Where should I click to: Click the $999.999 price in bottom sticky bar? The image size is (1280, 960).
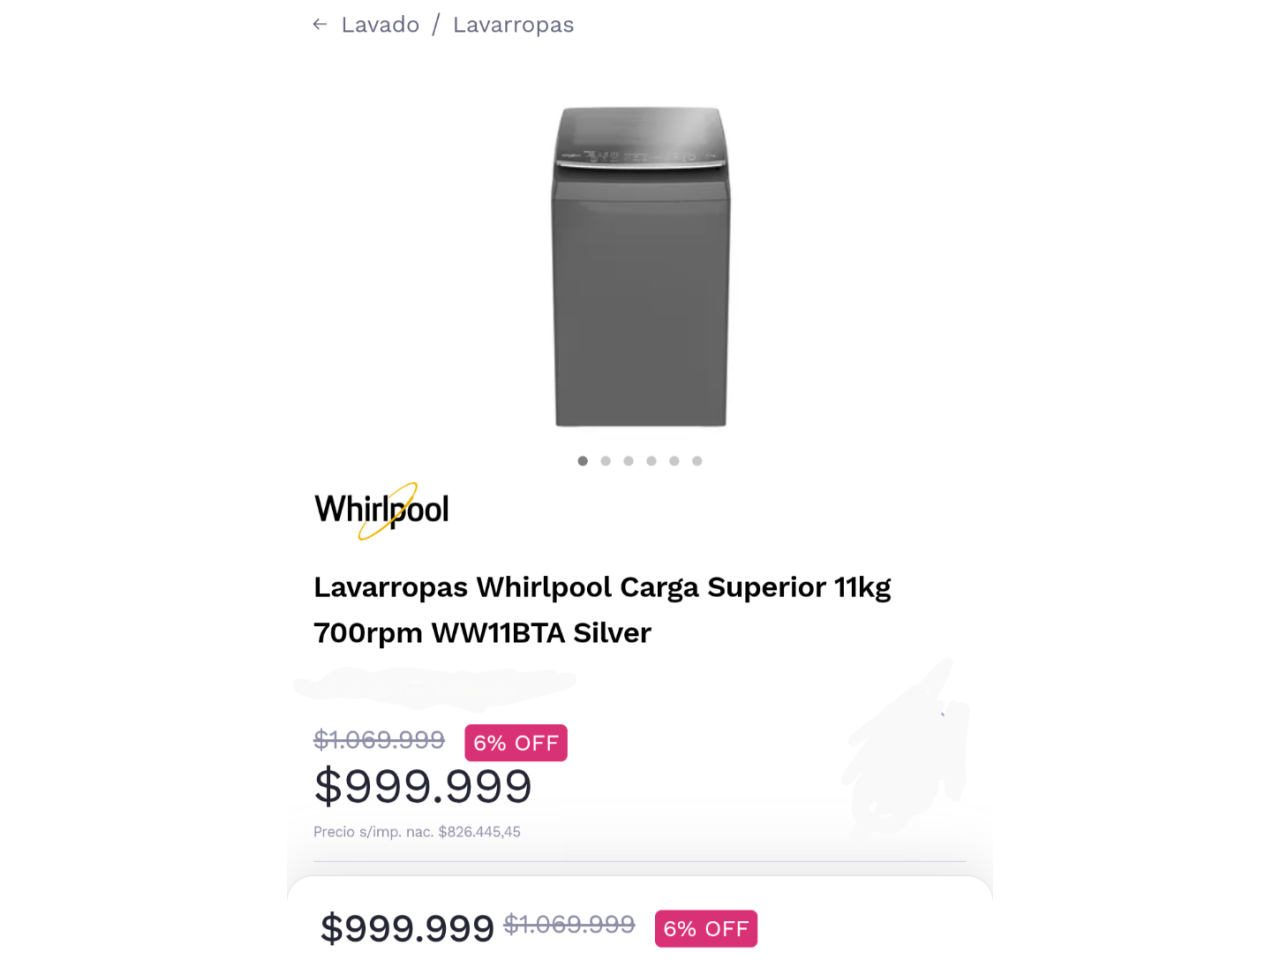tap(407, 929)
